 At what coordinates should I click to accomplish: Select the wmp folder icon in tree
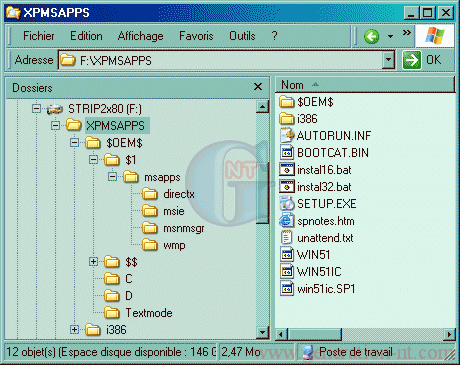pos(150,245)
